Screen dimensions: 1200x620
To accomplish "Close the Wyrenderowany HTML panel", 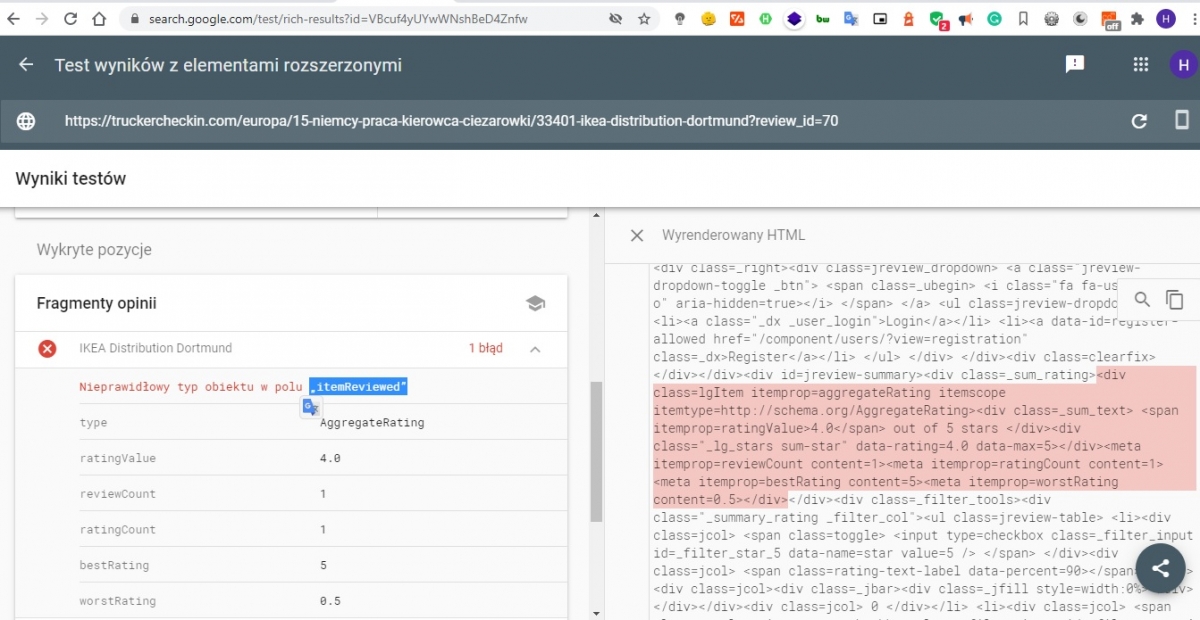I will tap(637, 235).
